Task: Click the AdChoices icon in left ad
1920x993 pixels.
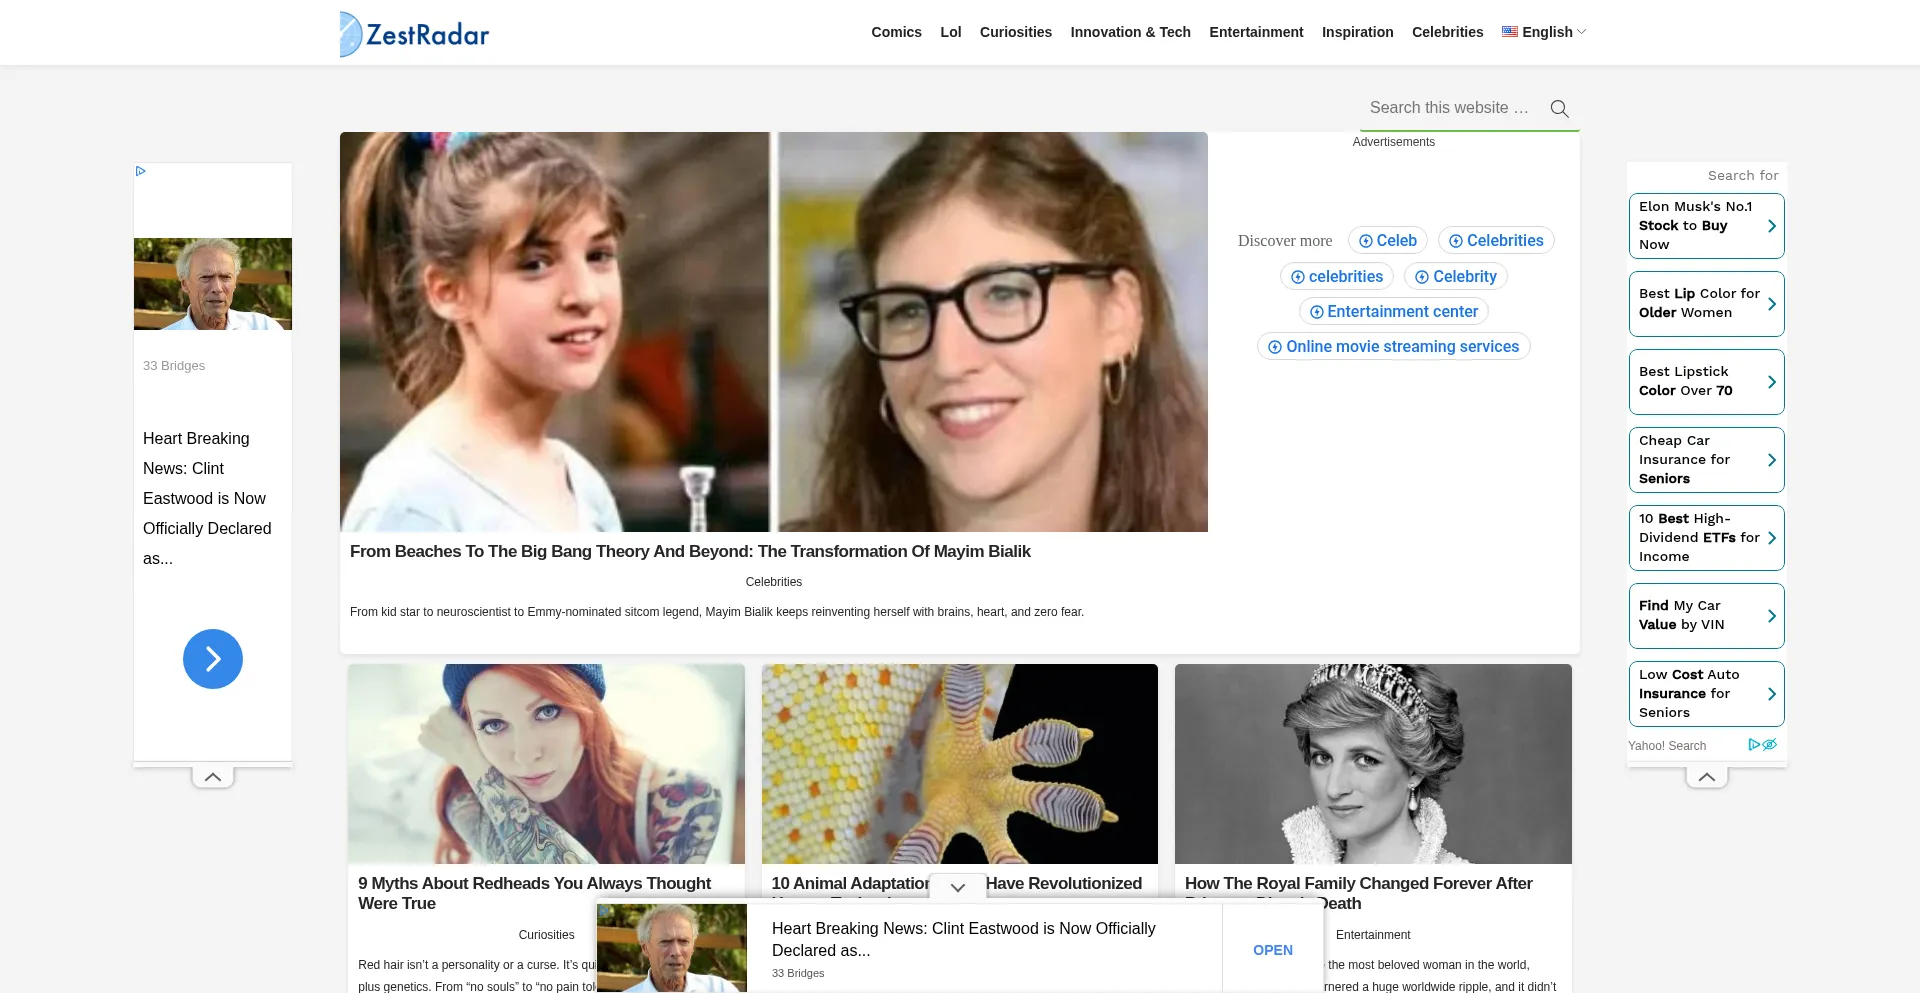Action: (141, 171)
